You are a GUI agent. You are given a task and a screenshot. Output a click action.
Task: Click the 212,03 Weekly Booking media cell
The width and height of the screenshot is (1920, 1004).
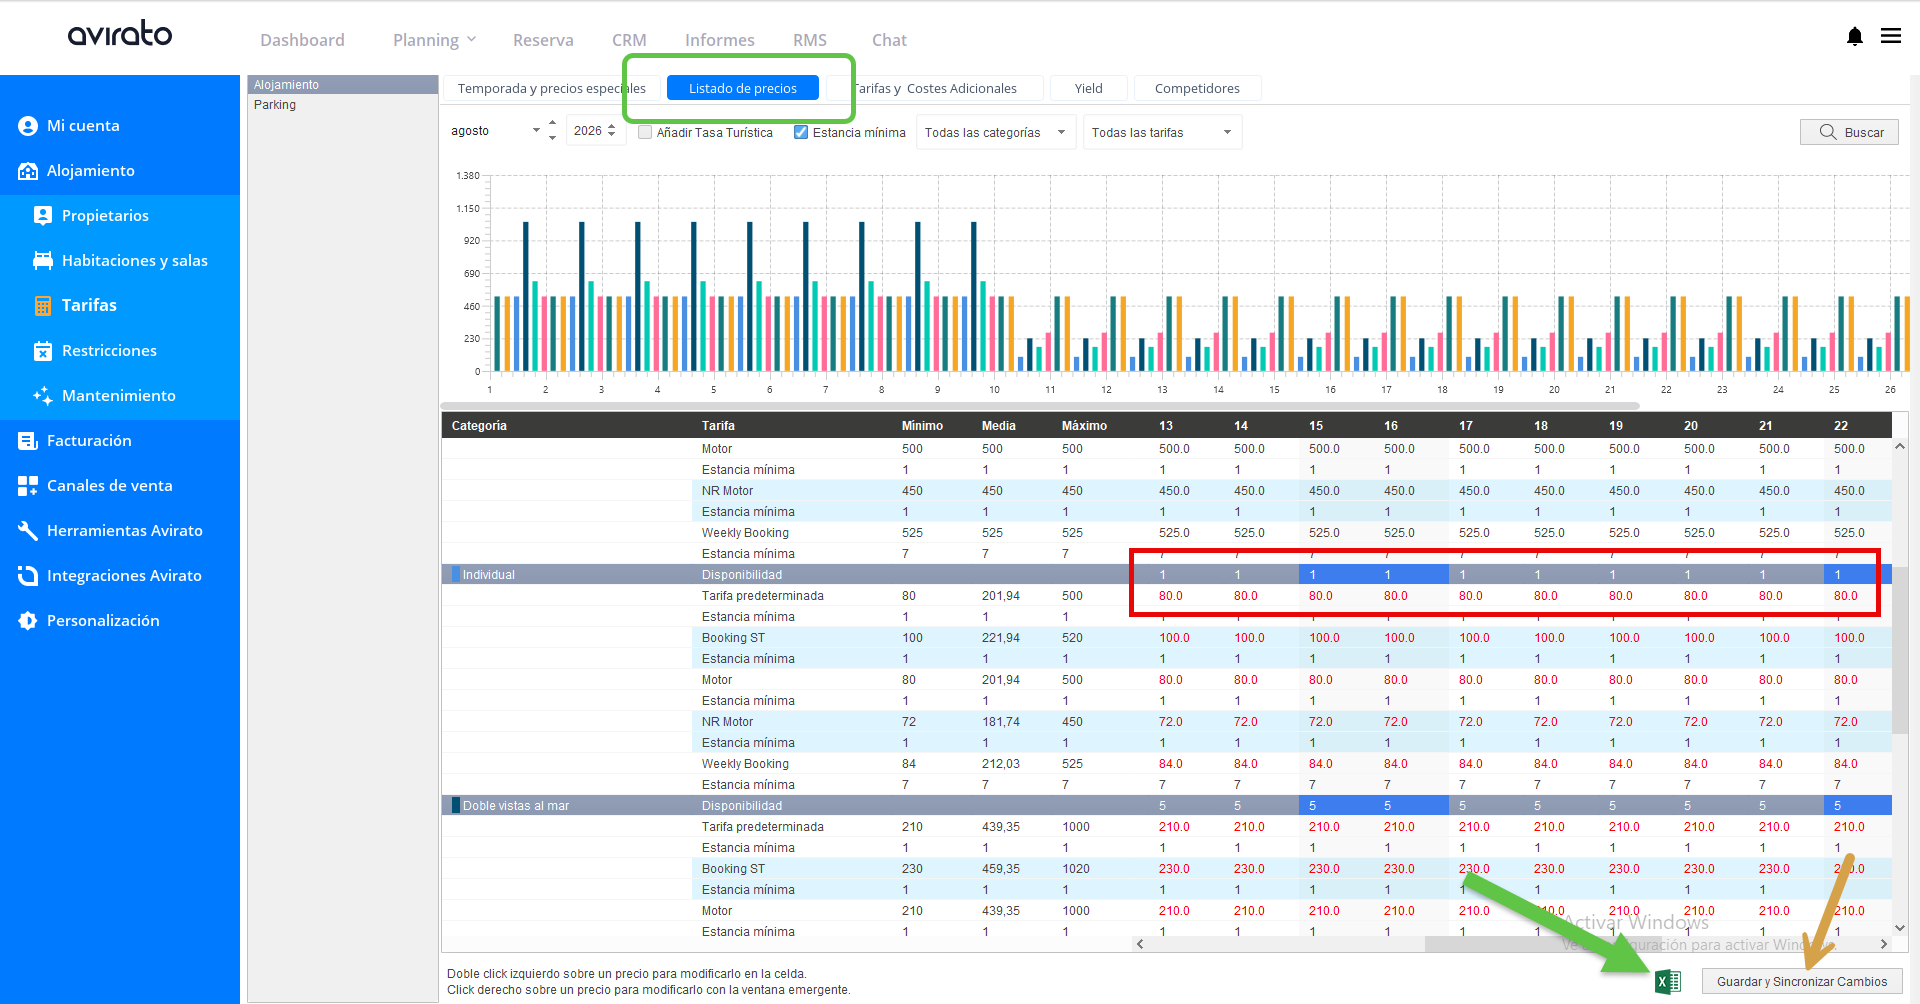click(x=1001, y=764)
